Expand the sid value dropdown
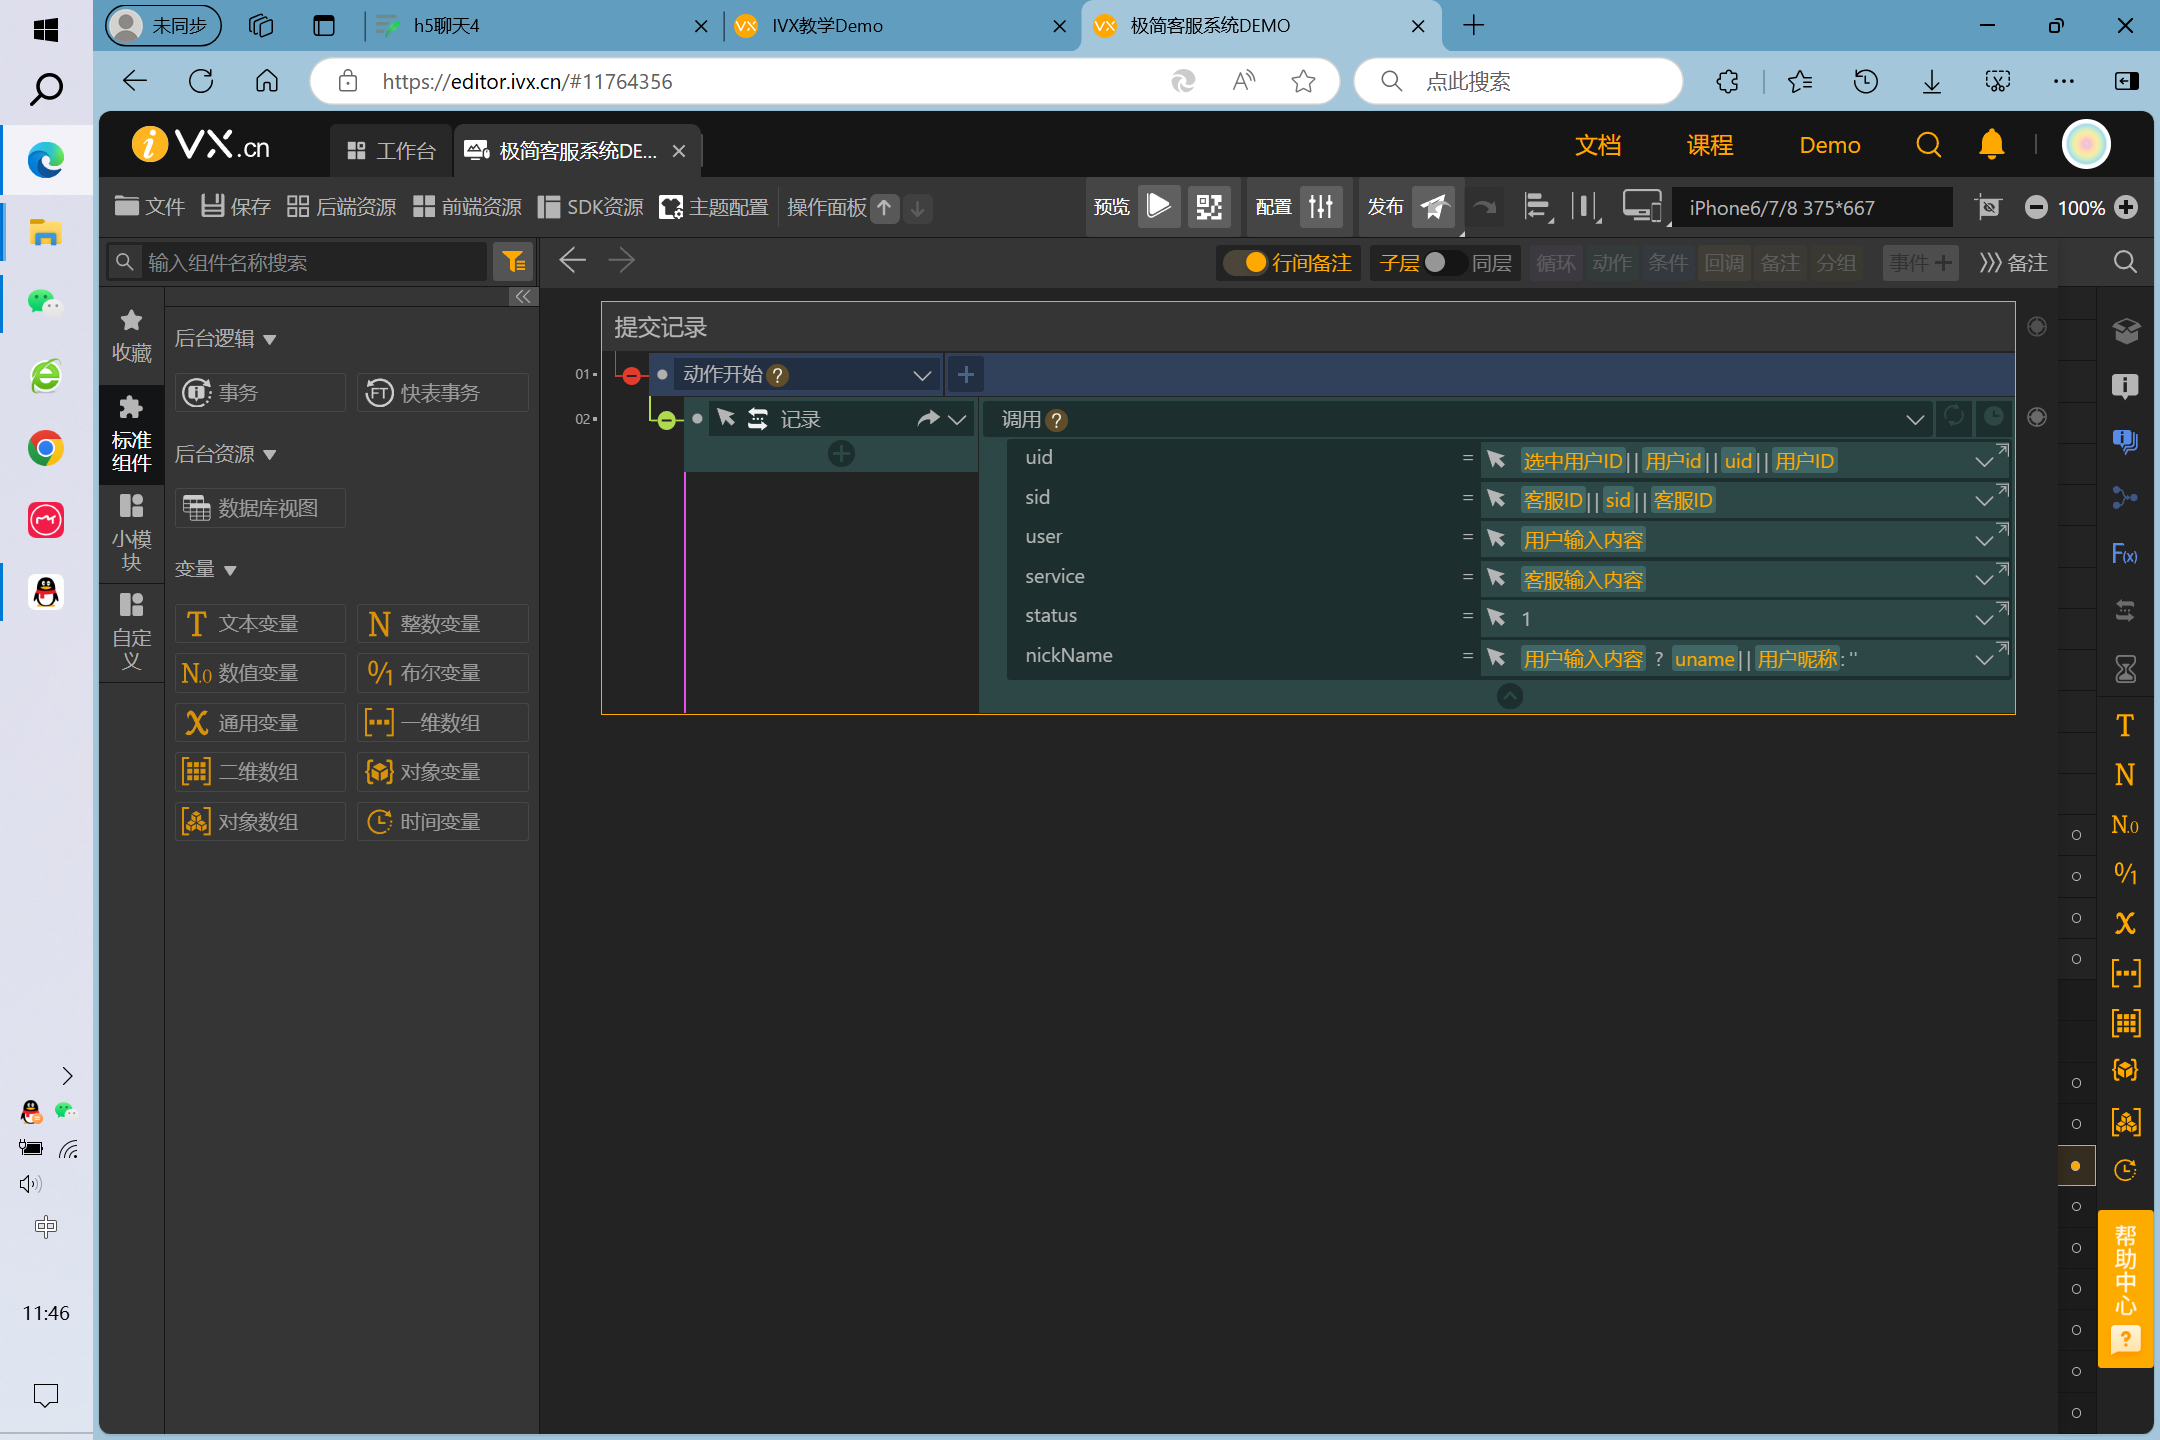This screenshot has height=1440, width=2160. click(1983, 500)
